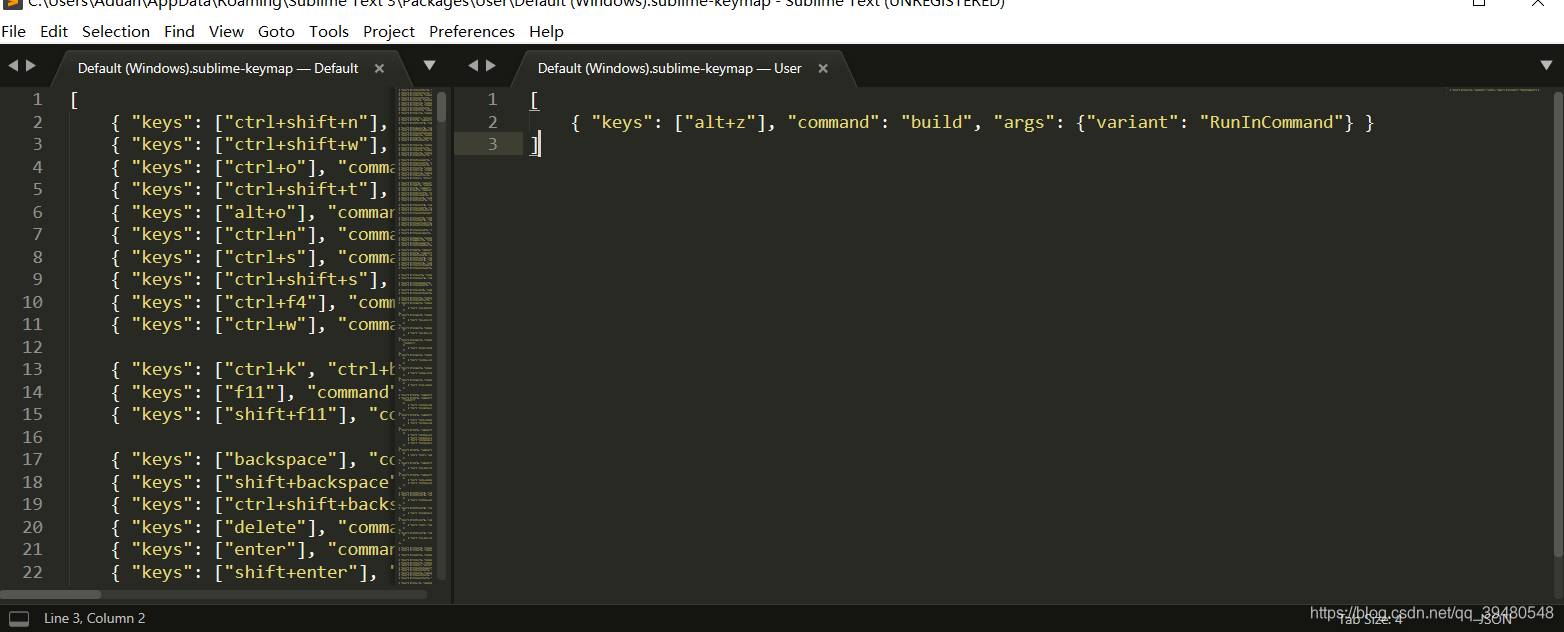Maximize the Sublime Text window
Screen dimensions: 1564x632
coord(1479,3)
